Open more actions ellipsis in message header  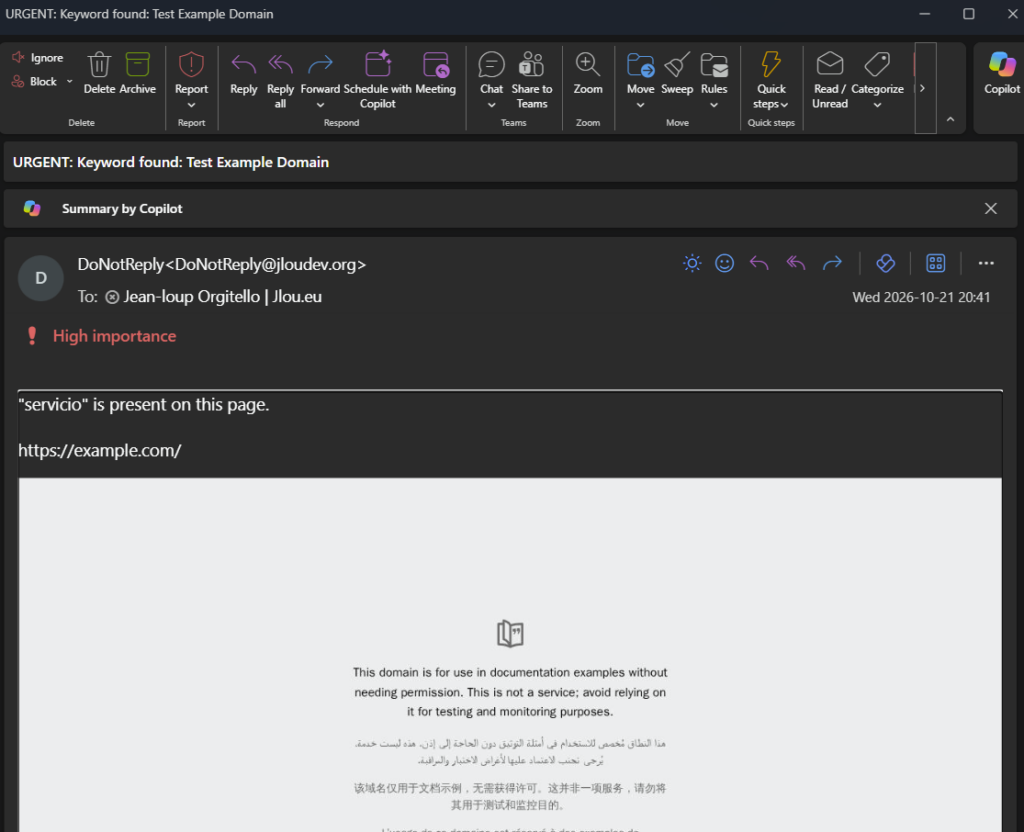click(985, 263)
